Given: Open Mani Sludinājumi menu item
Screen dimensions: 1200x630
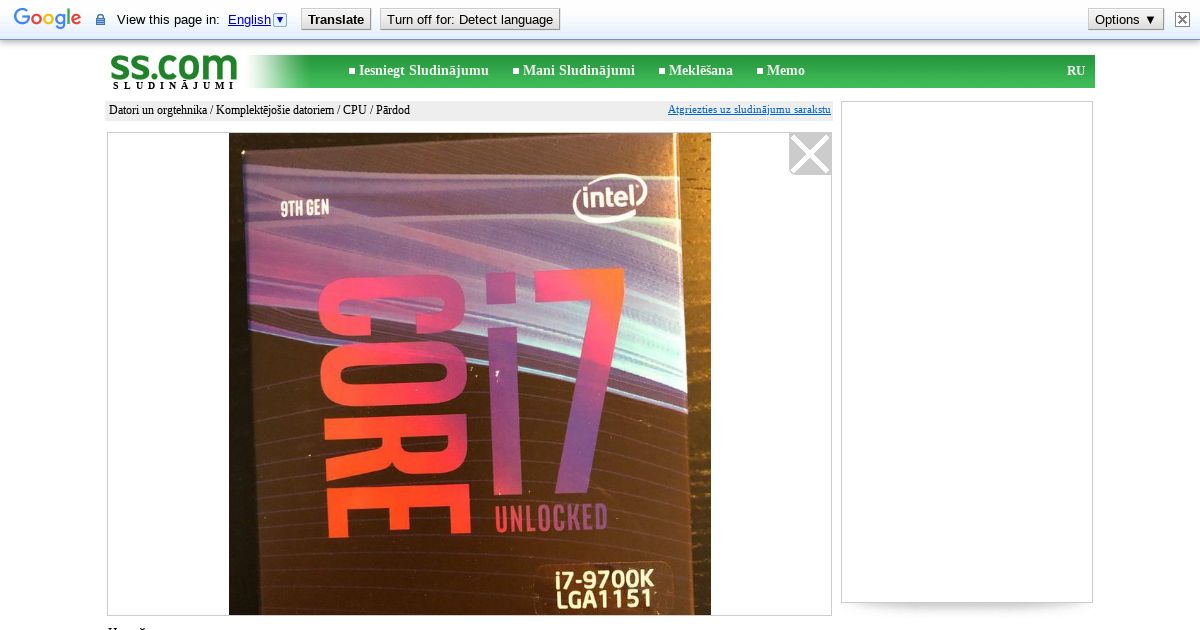Looking at the screenshot, I should coord(579,71).
